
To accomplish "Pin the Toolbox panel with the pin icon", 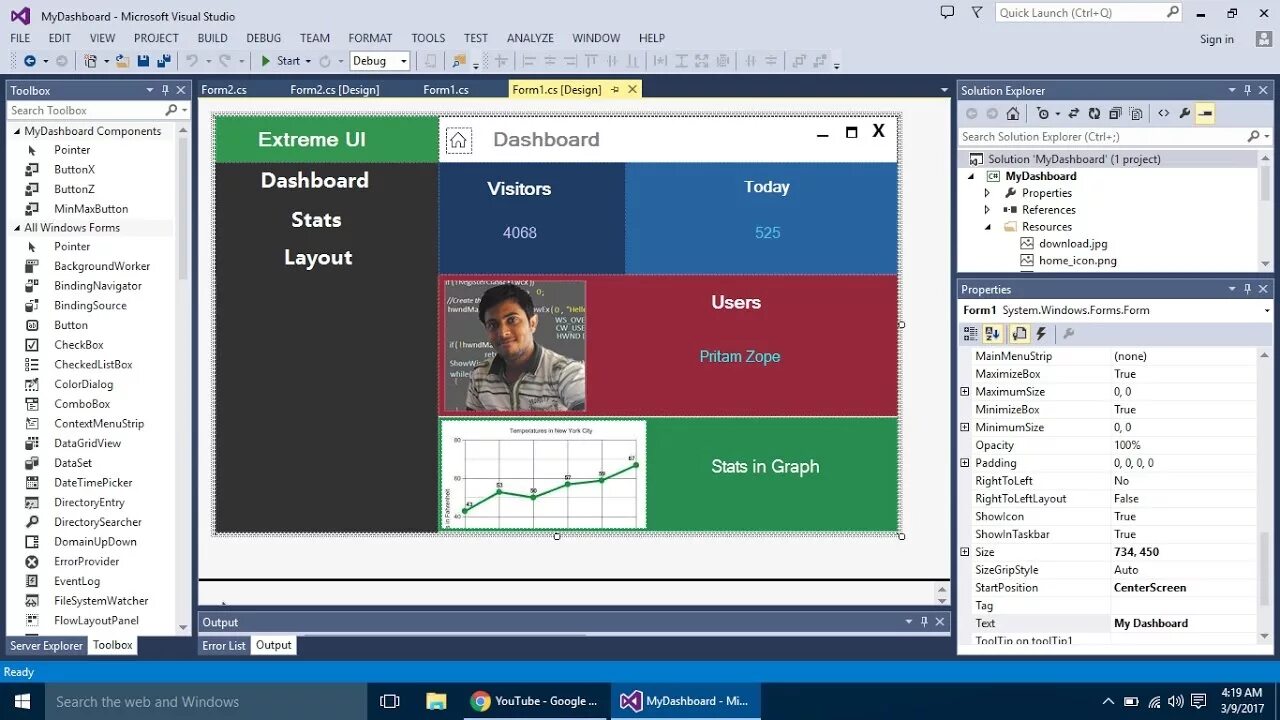I will click(x=166, y=90).
